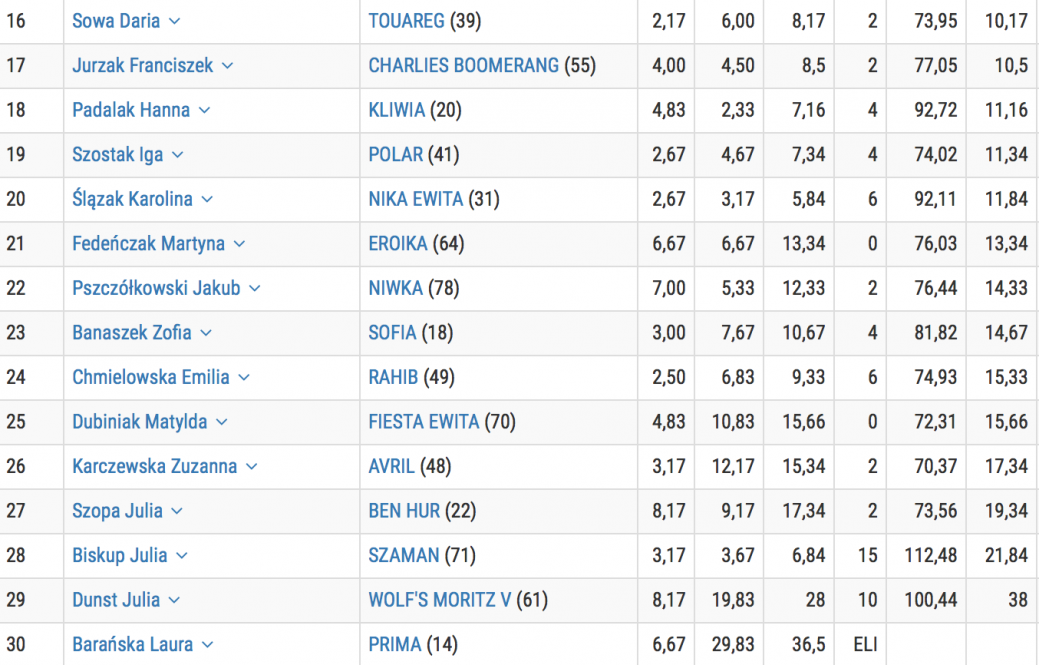
Task: Open horse link FIESTA EWITA
Action: coord(423,421)
